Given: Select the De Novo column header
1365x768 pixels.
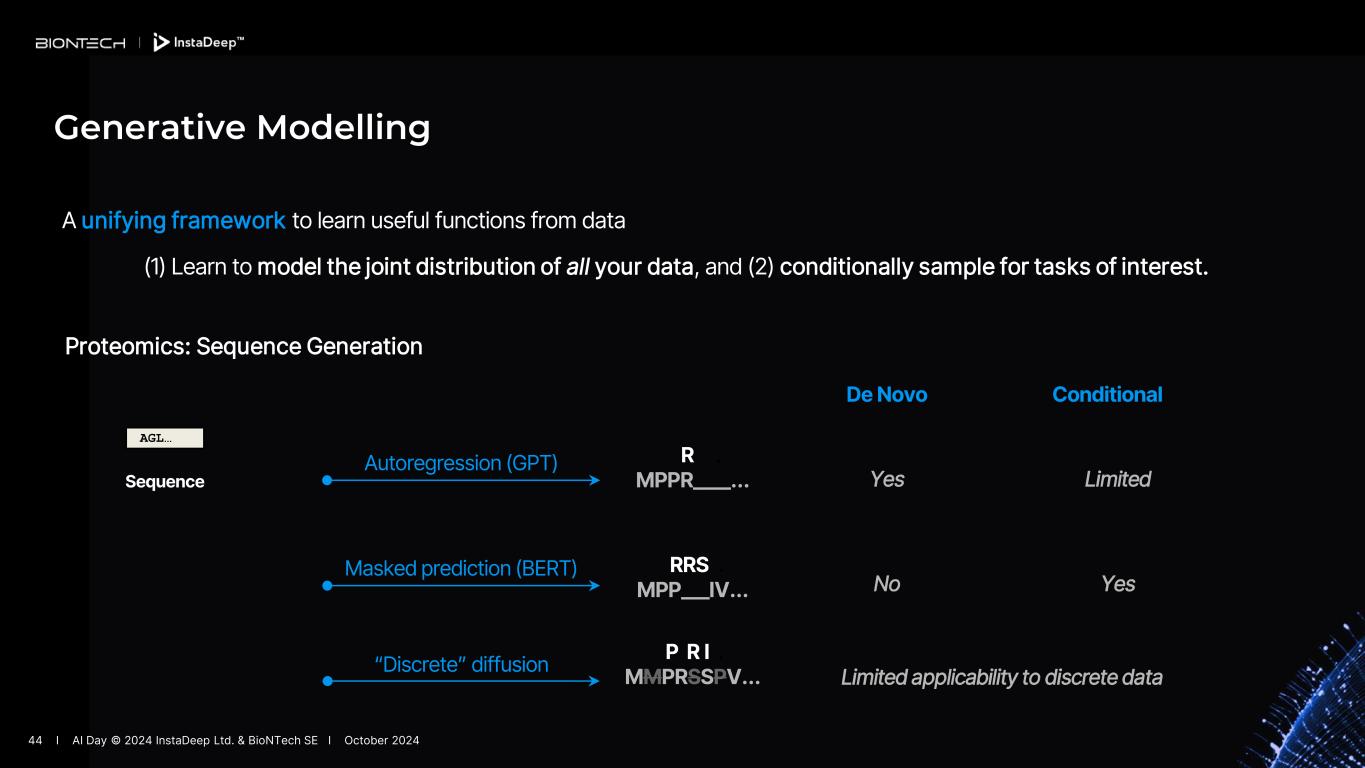Looking at the screenshot, I should click(886, 395).
